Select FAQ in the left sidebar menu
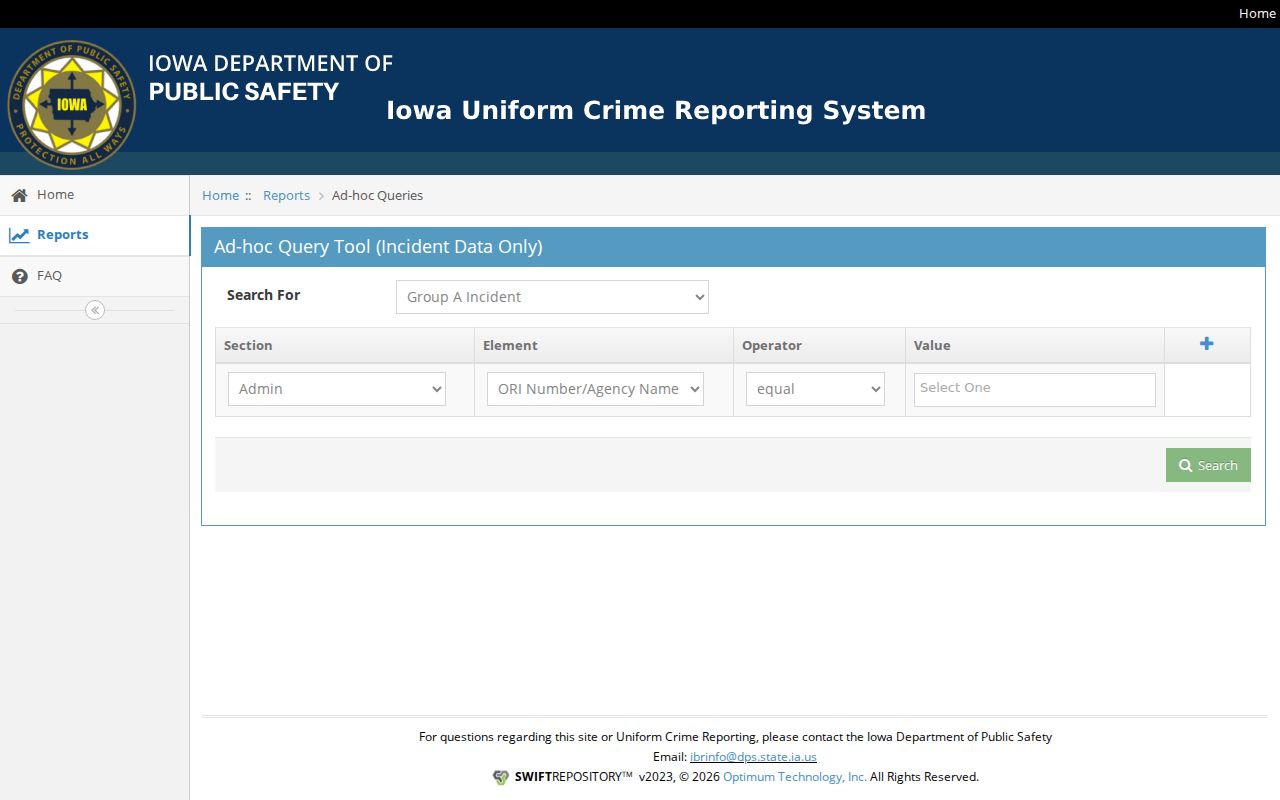Screen dimensions: 1280x800 95,276
